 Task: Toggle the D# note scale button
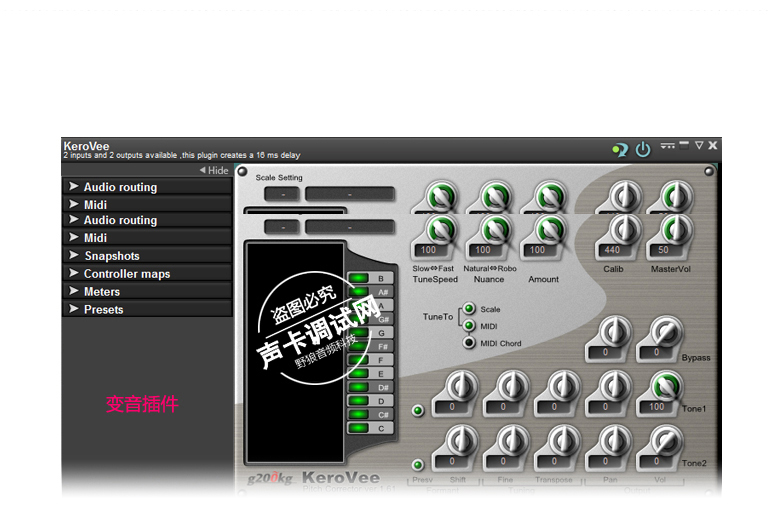370,387
